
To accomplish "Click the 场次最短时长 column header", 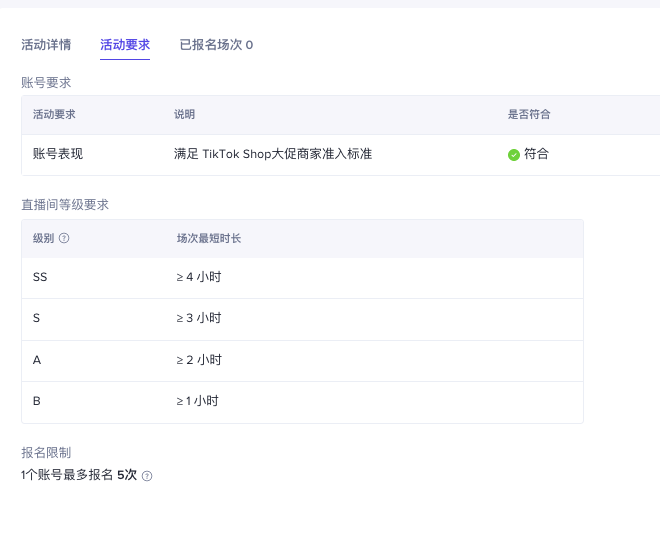I will [209, 239].
